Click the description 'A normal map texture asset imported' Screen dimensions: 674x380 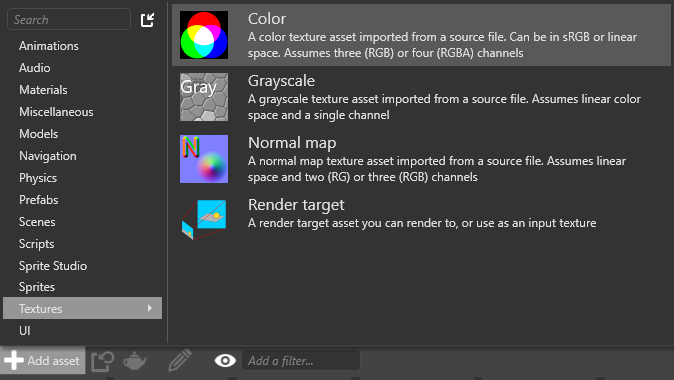tap(437, 169)
